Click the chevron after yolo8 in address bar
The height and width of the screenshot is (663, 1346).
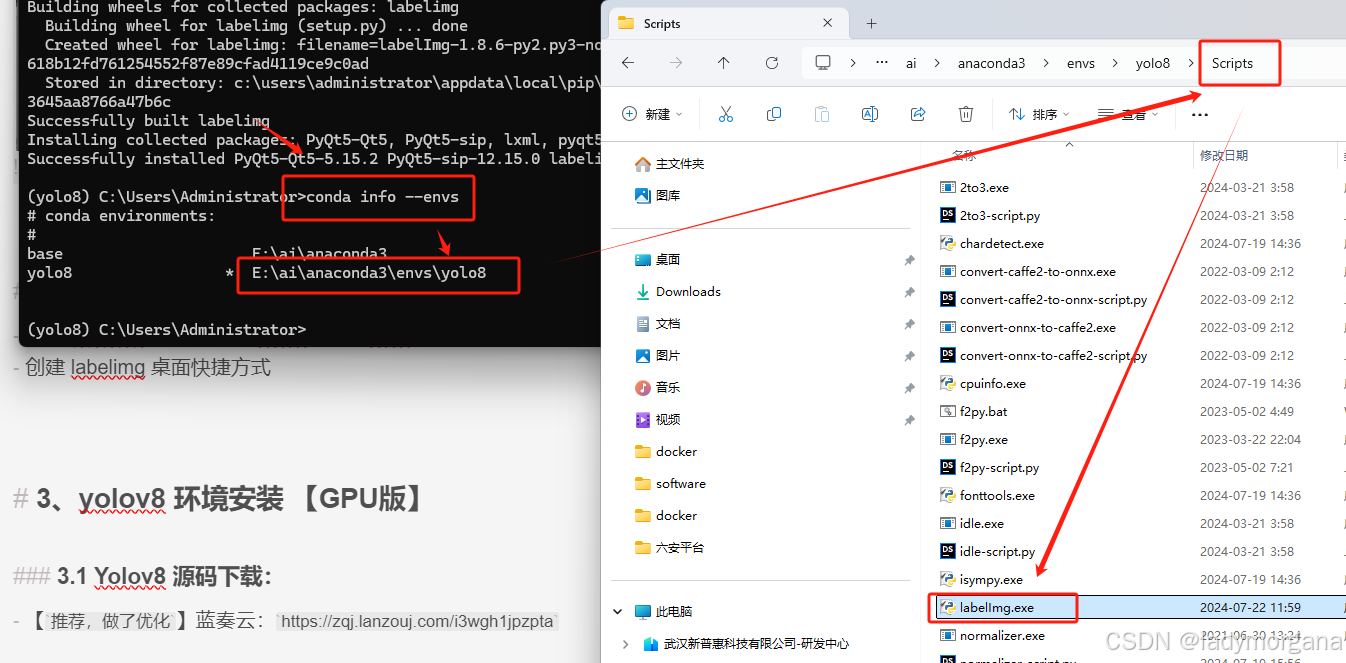point(1190,63)
